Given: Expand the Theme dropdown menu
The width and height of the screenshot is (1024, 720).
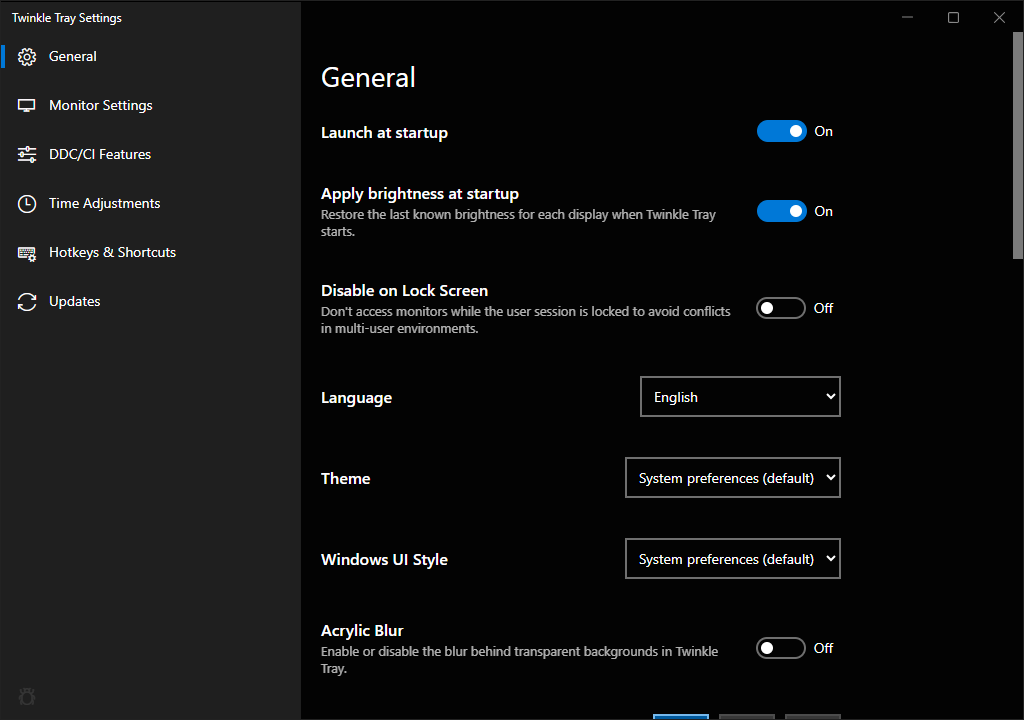Looking at the screenshot, I should tap(732, 478).
